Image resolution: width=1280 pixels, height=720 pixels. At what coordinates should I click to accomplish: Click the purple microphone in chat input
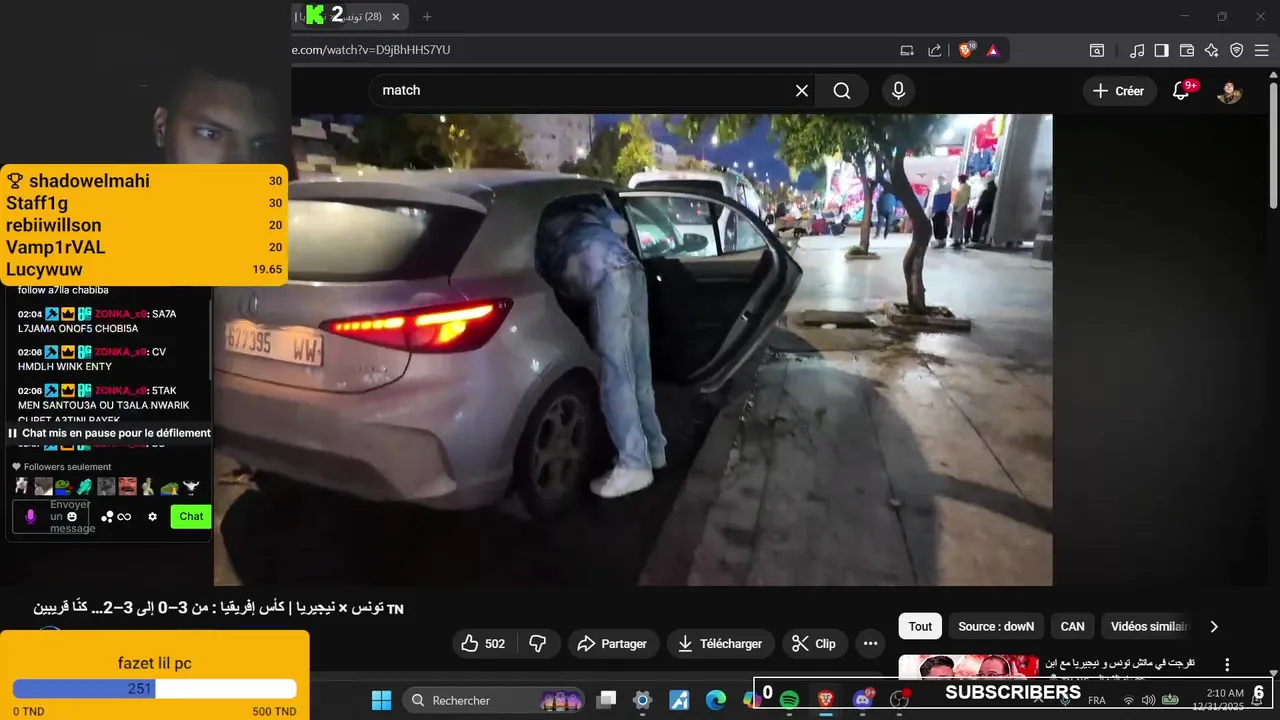click(x=30, y=517)
